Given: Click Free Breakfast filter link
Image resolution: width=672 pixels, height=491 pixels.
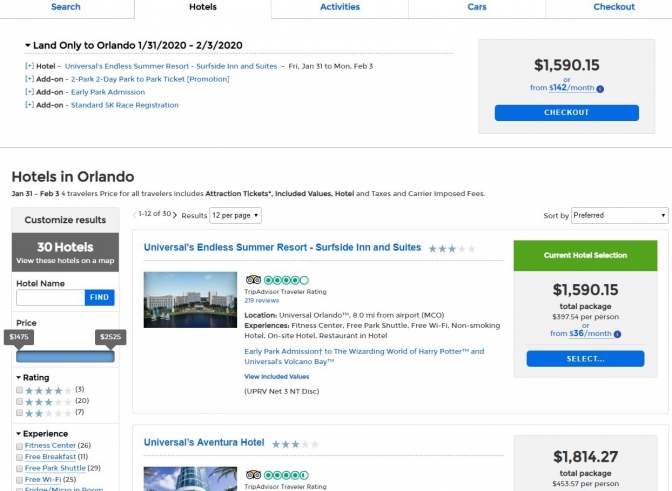Looking at the screenshot, I should [x=50, y=457].
